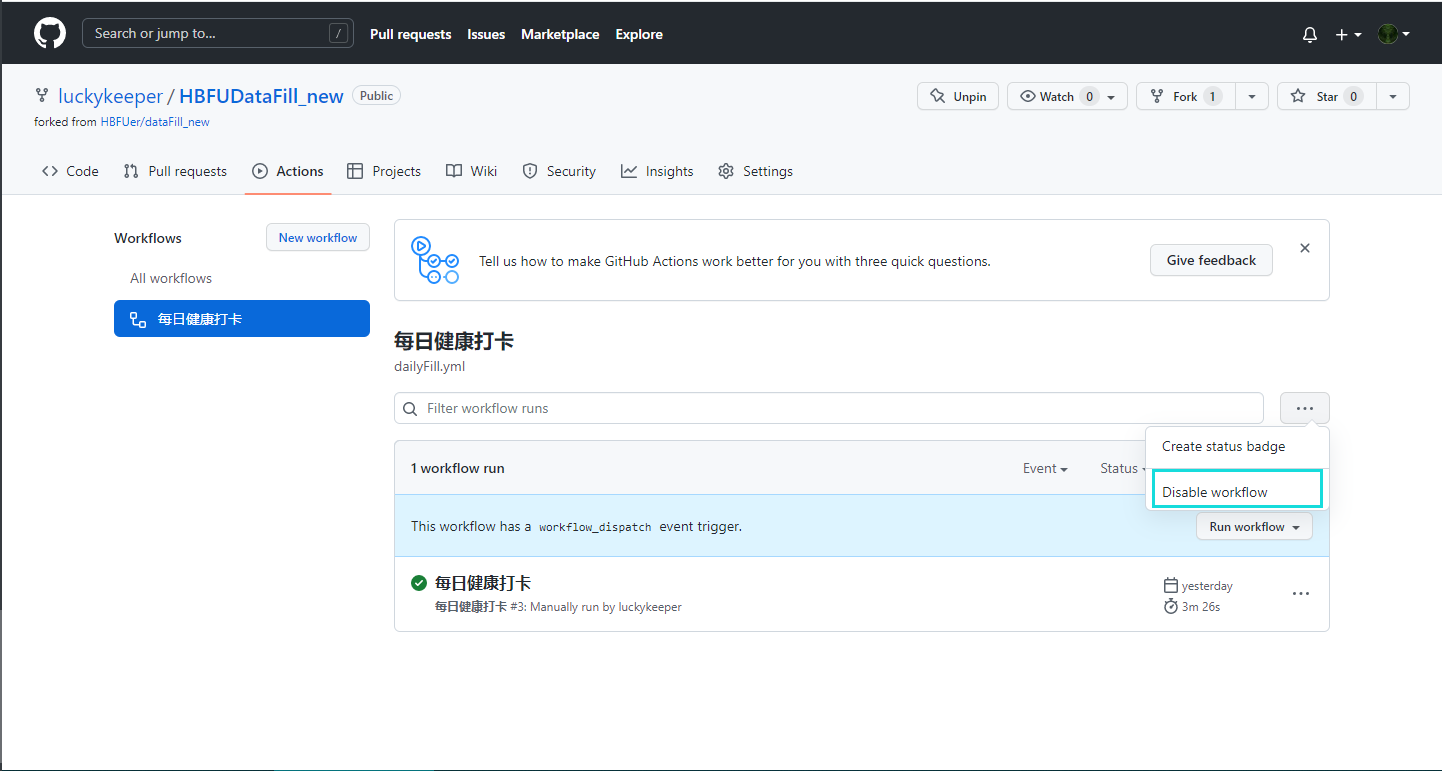Dismiss the feedback banner with X
The height and width of the screenshot is (771, 1442).
click(1304, 248)
